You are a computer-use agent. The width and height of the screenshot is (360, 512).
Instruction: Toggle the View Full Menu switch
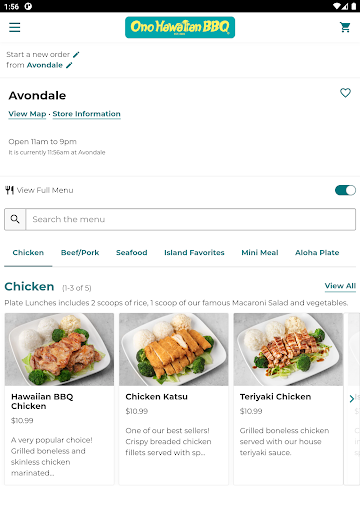tap(345, 190)
